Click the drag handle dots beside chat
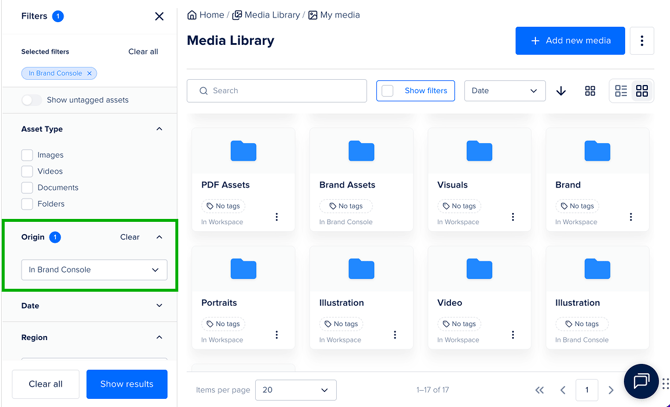The image size is (670, 407). (x=665, y=384)
